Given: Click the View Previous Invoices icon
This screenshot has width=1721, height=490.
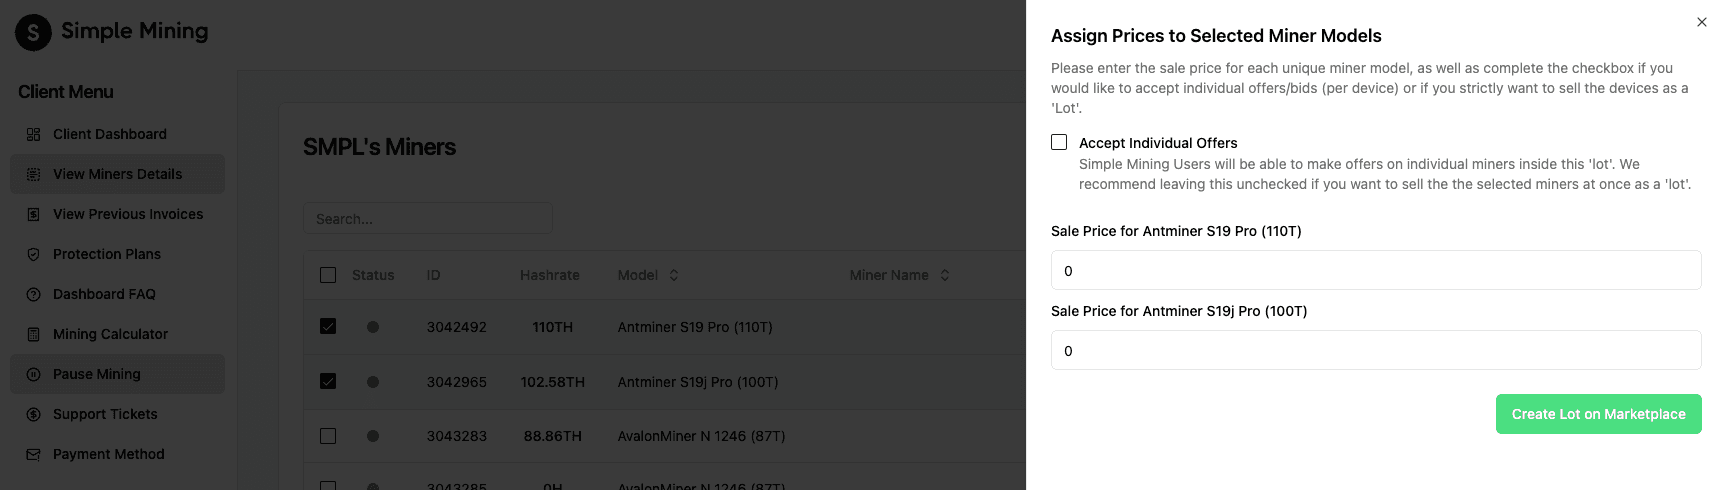Looking at the screenshot, I should 33,214.
